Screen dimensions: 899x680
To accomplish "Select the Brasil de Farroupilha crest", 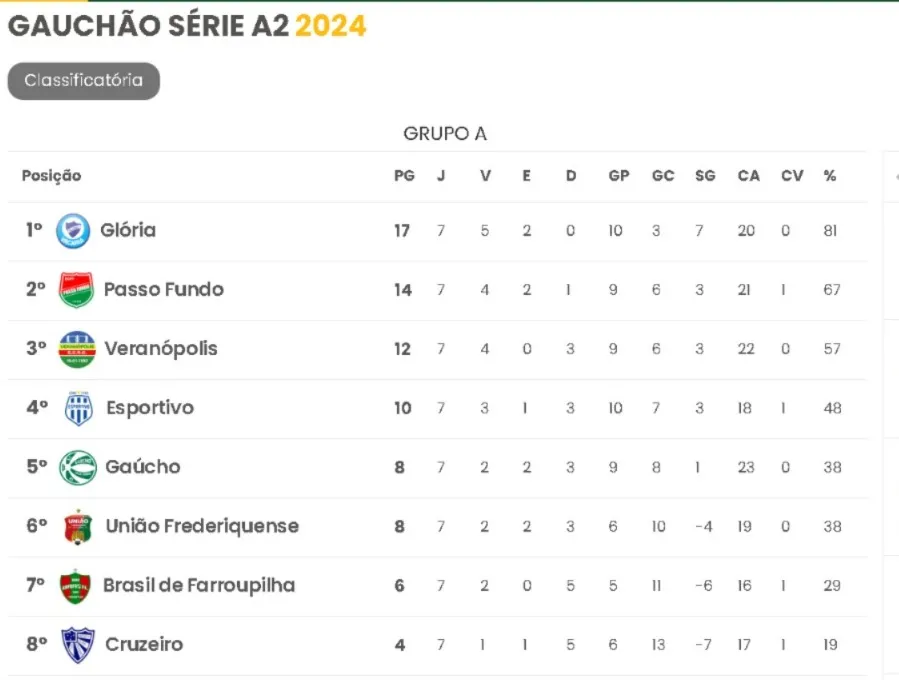I will pyautogui.click(x=76, y=586).
